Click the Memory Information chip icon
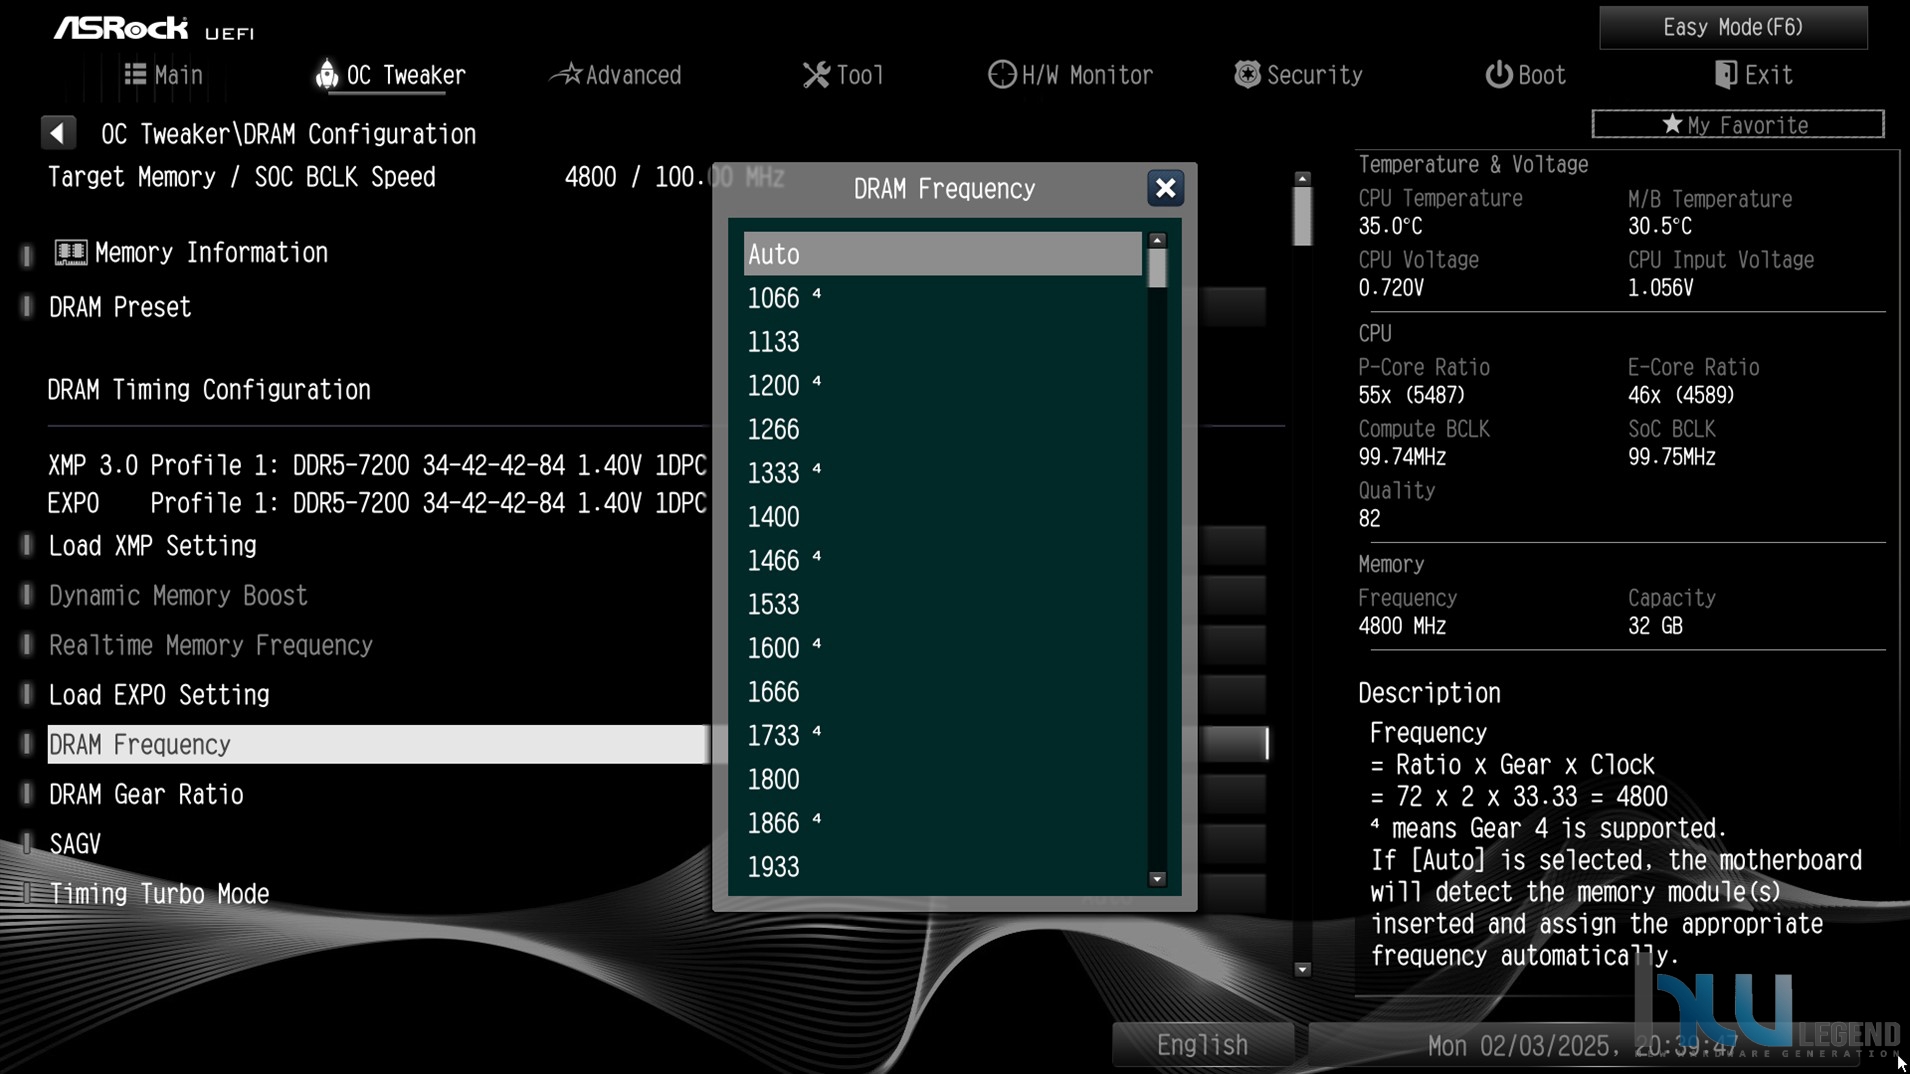This screenshot has width=1910, height=1074. [x=70, y=252]
